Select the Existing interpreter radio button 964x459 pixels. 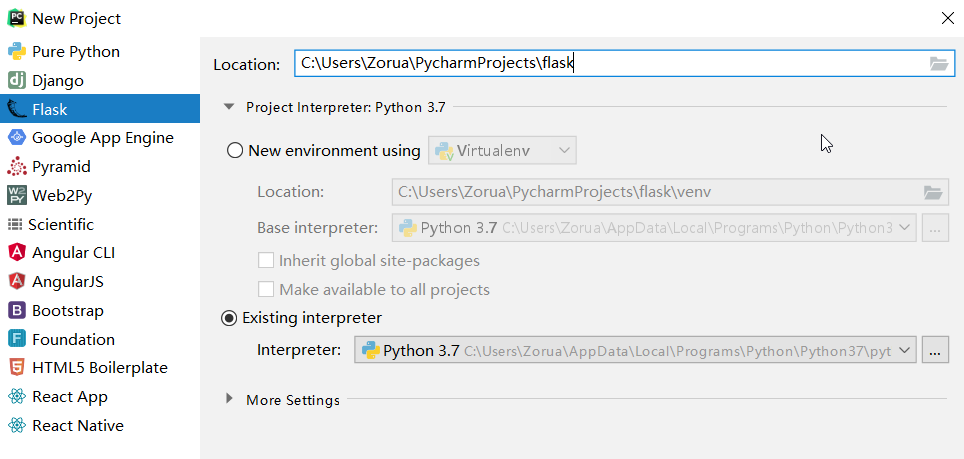tap(230, 318)
